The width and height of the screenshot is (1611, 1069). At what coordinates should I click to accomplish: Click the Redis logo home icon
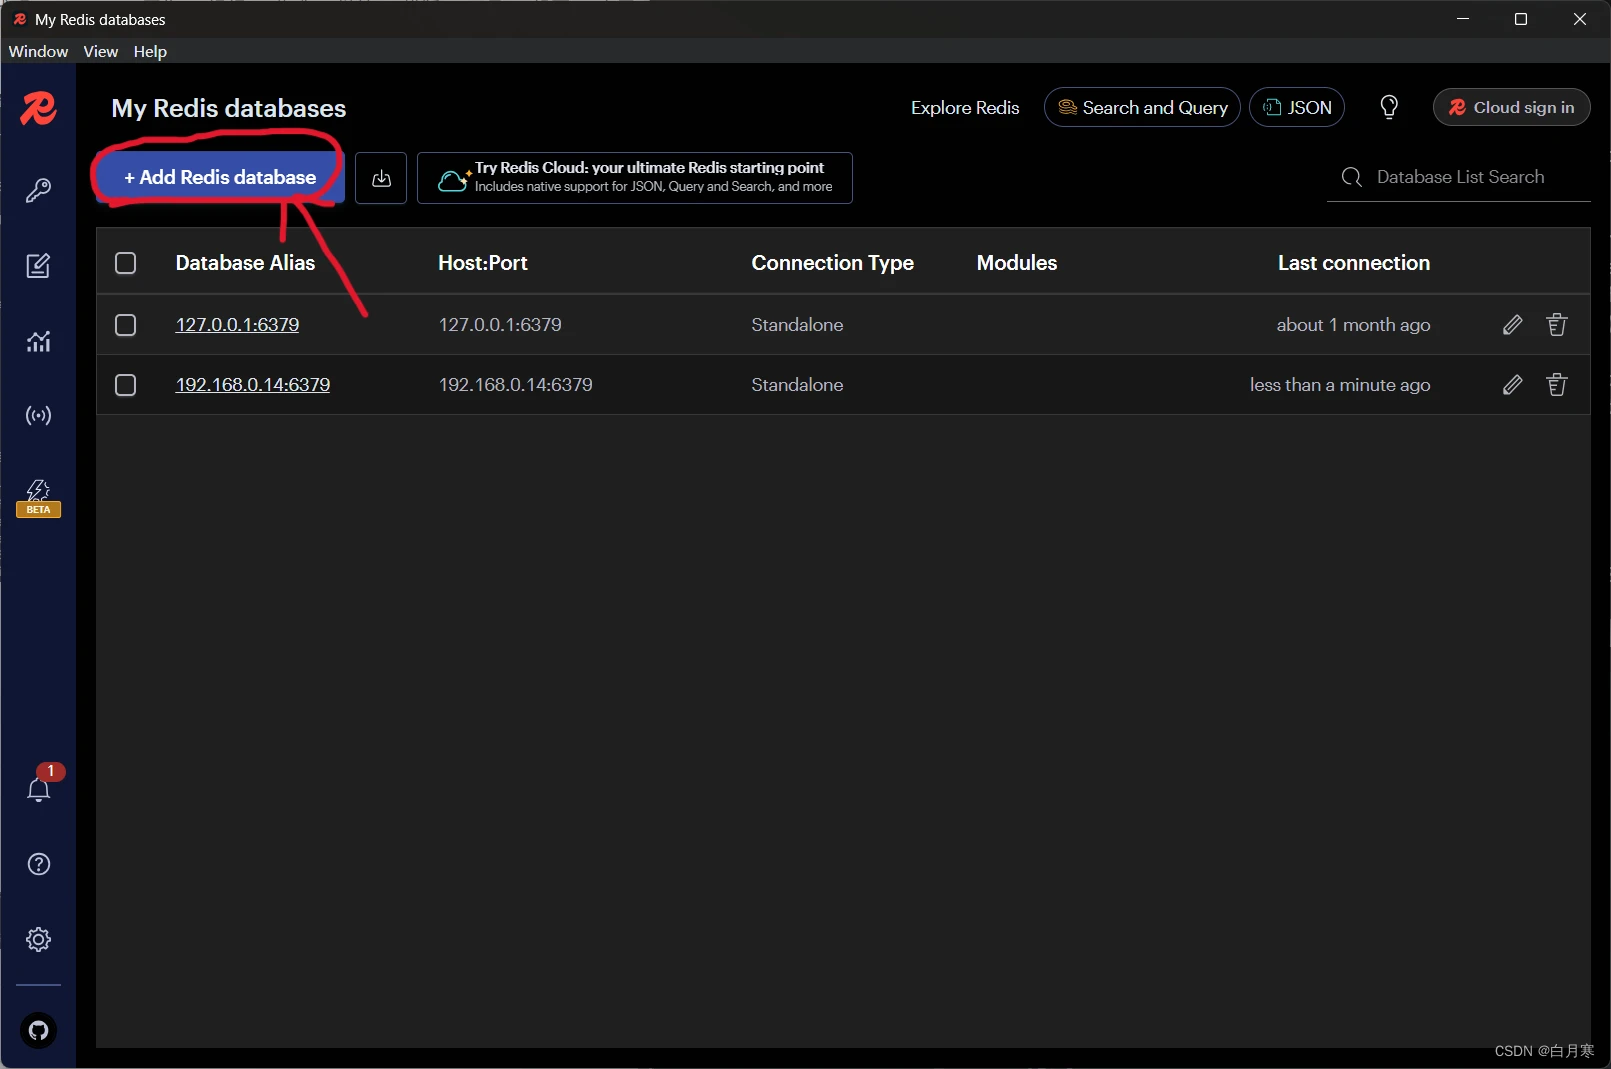38,108
